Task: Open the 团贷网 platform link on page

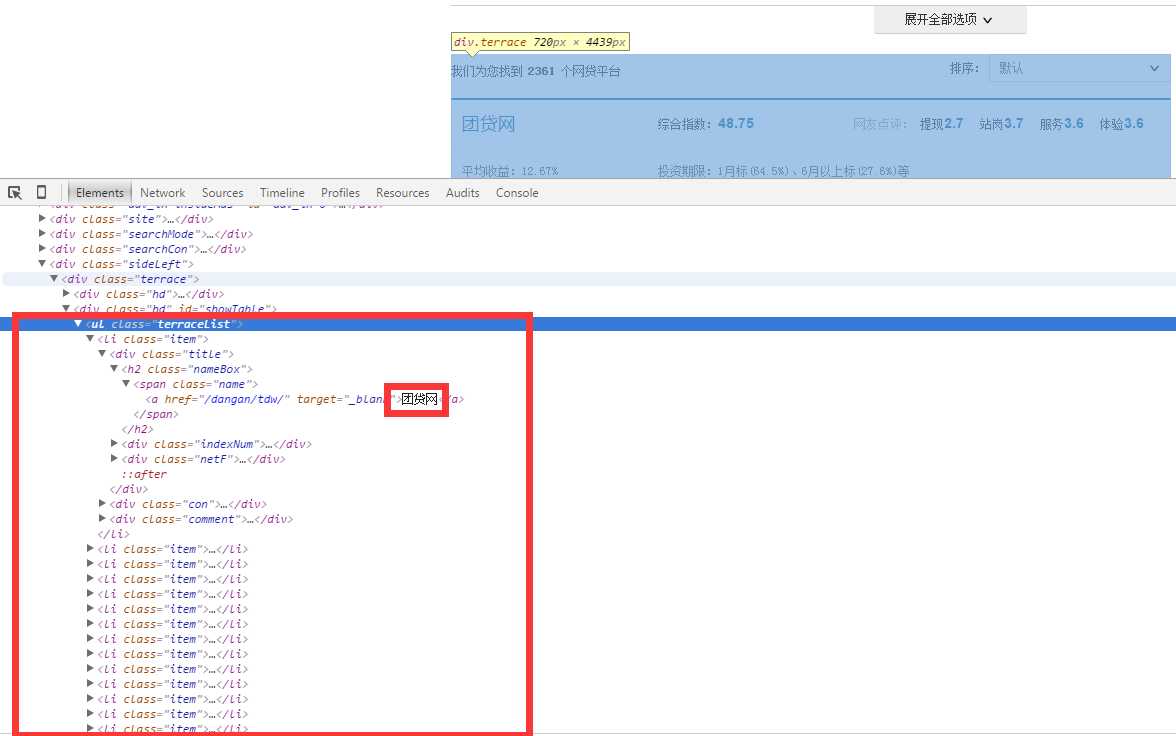Action: 488,124
